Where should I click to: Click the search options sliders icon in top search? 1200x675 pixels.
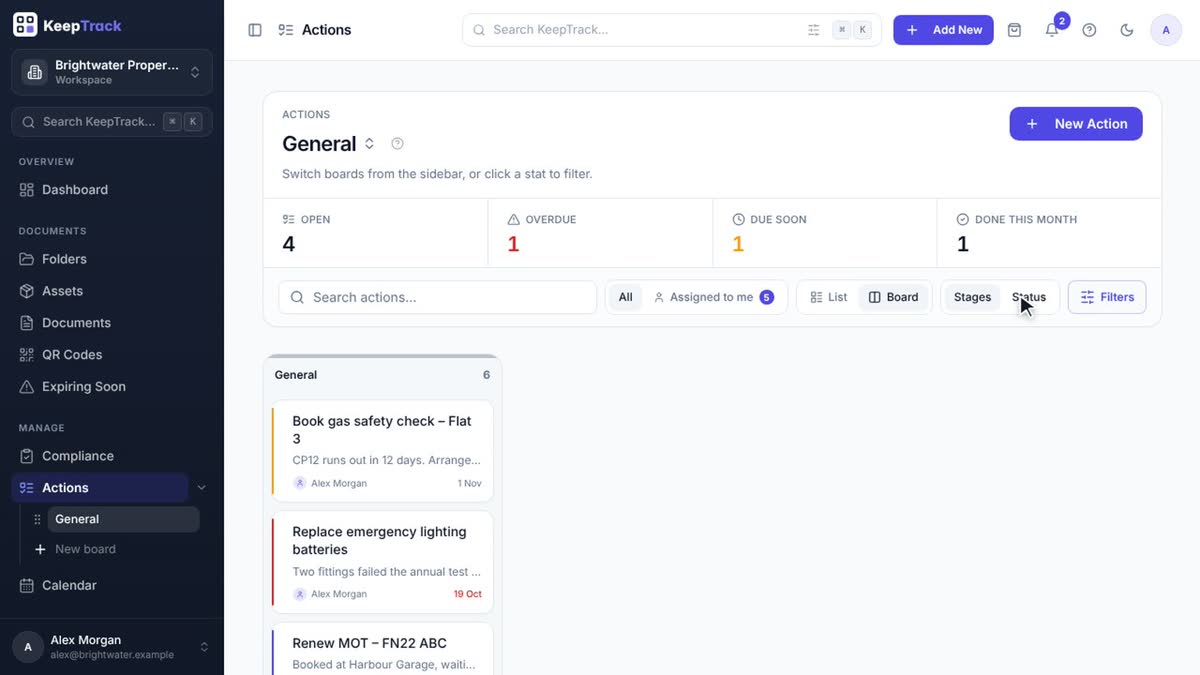[814, 30]
